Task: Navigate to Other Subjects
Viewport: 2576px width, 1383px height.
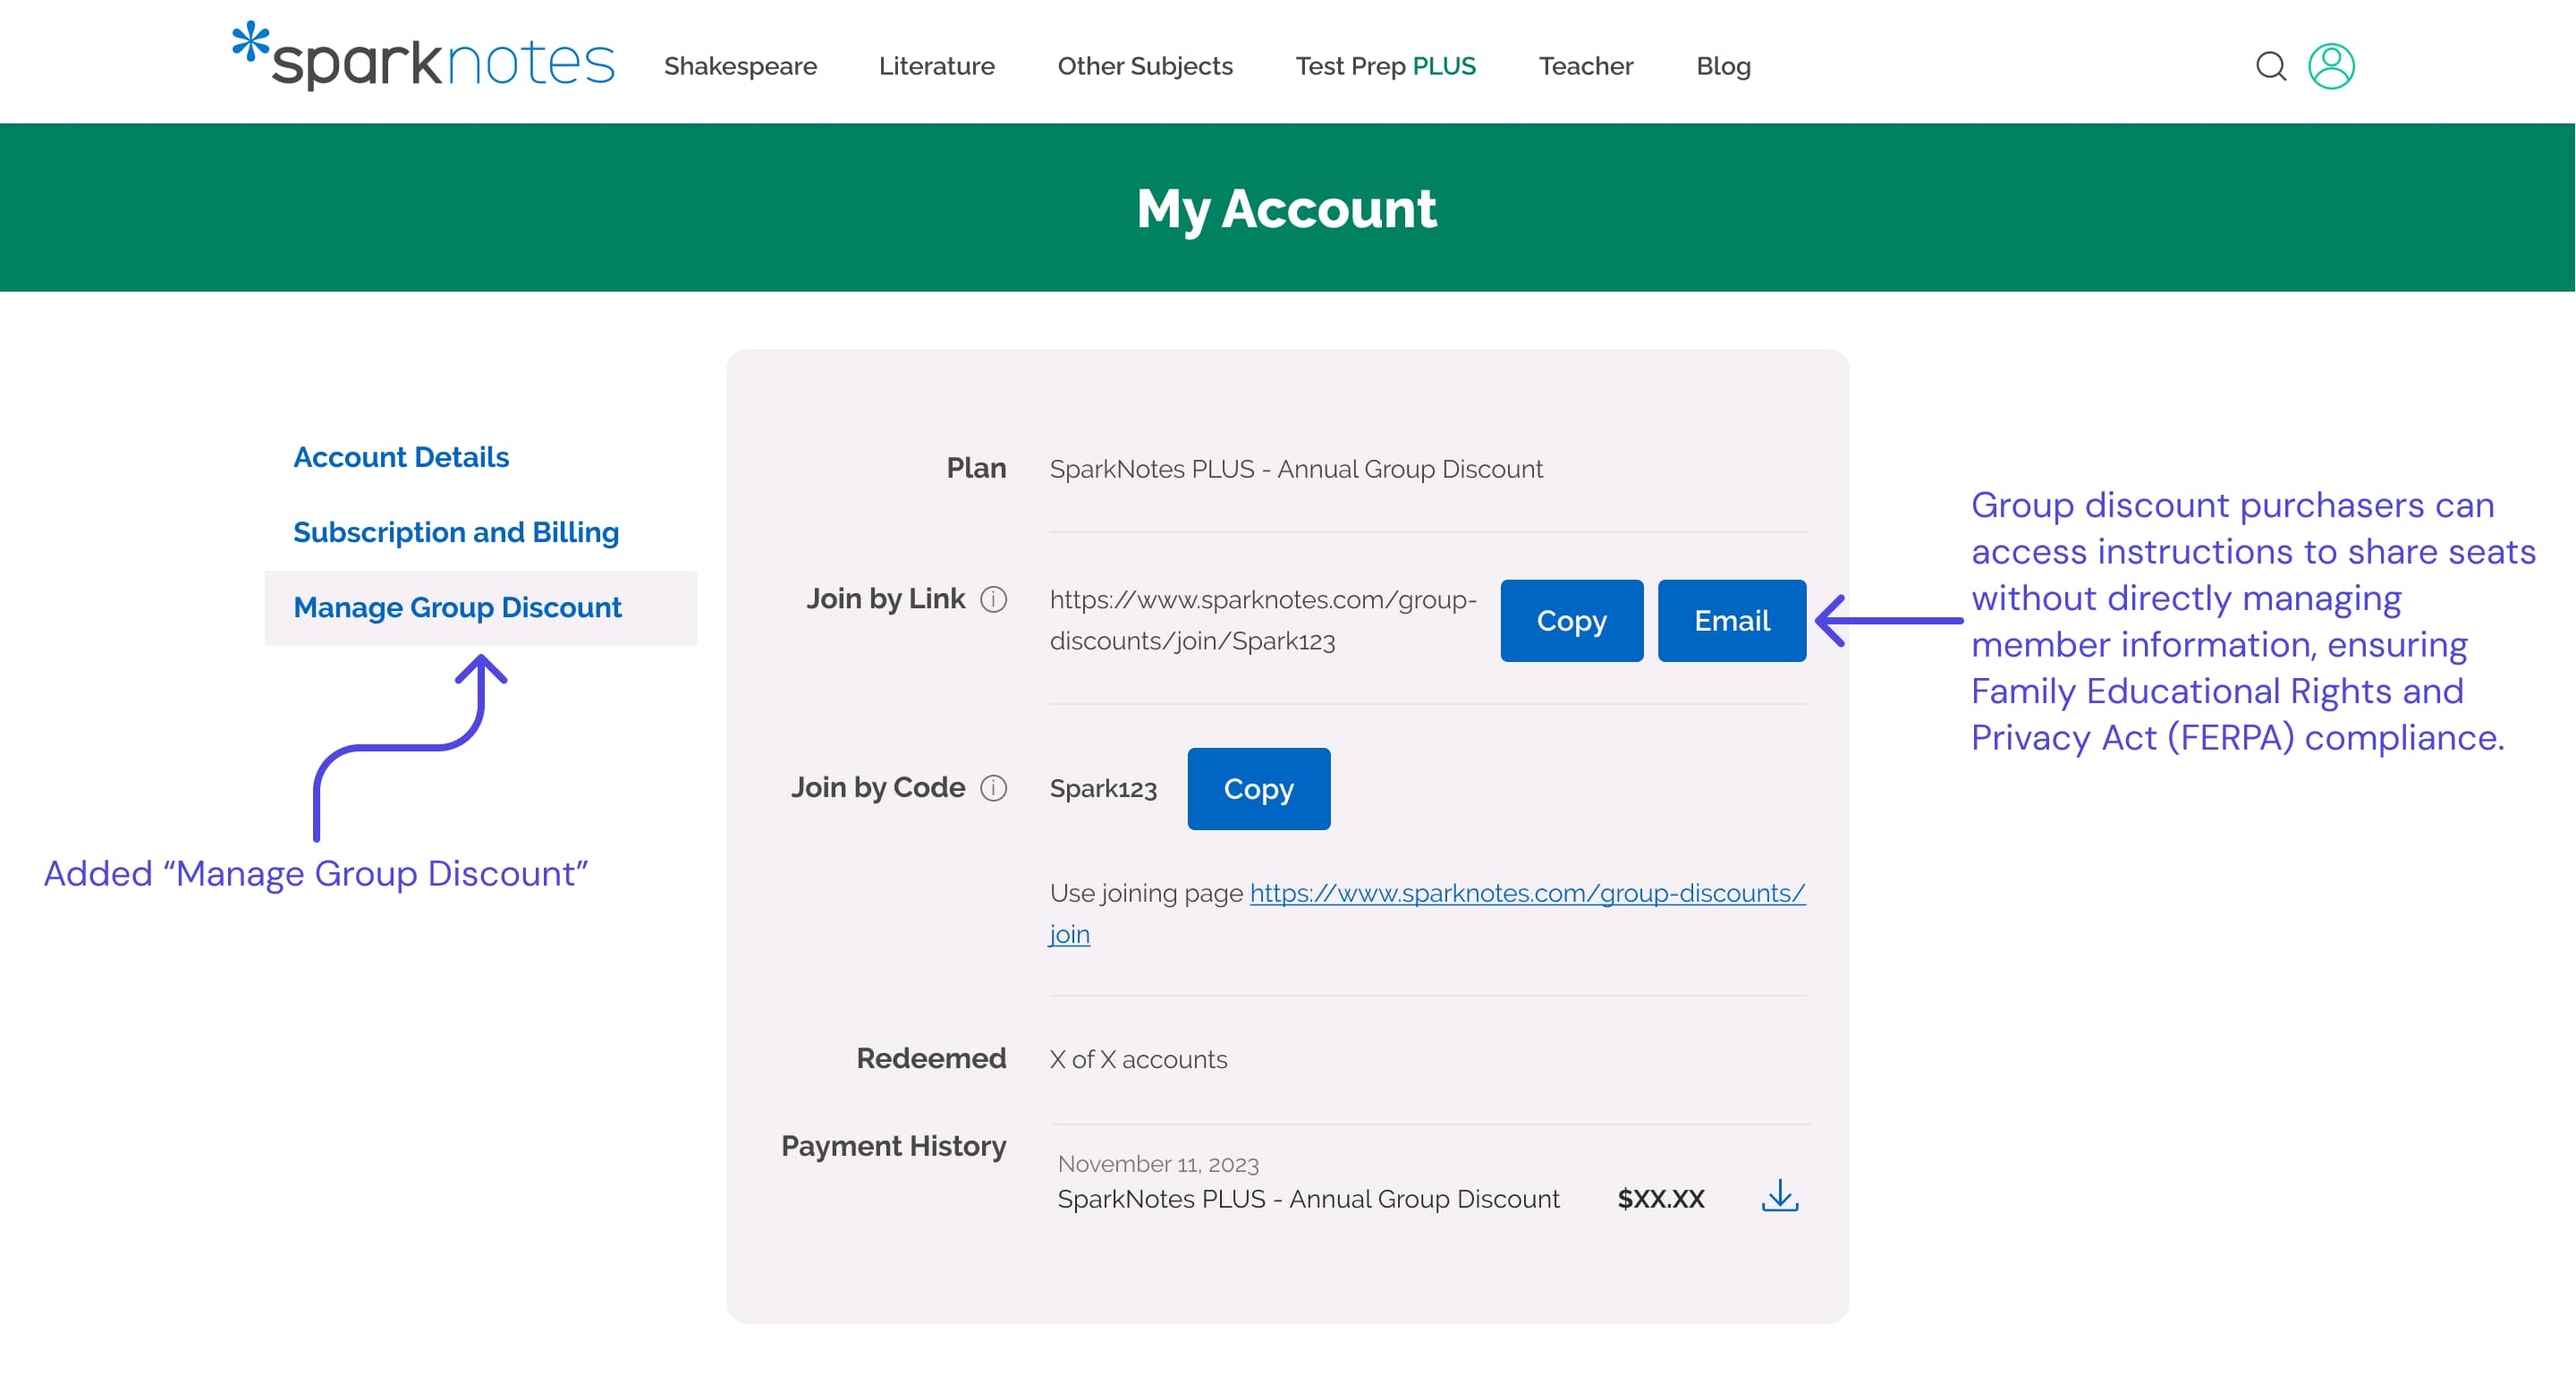Action: [x=1145, y=66]
